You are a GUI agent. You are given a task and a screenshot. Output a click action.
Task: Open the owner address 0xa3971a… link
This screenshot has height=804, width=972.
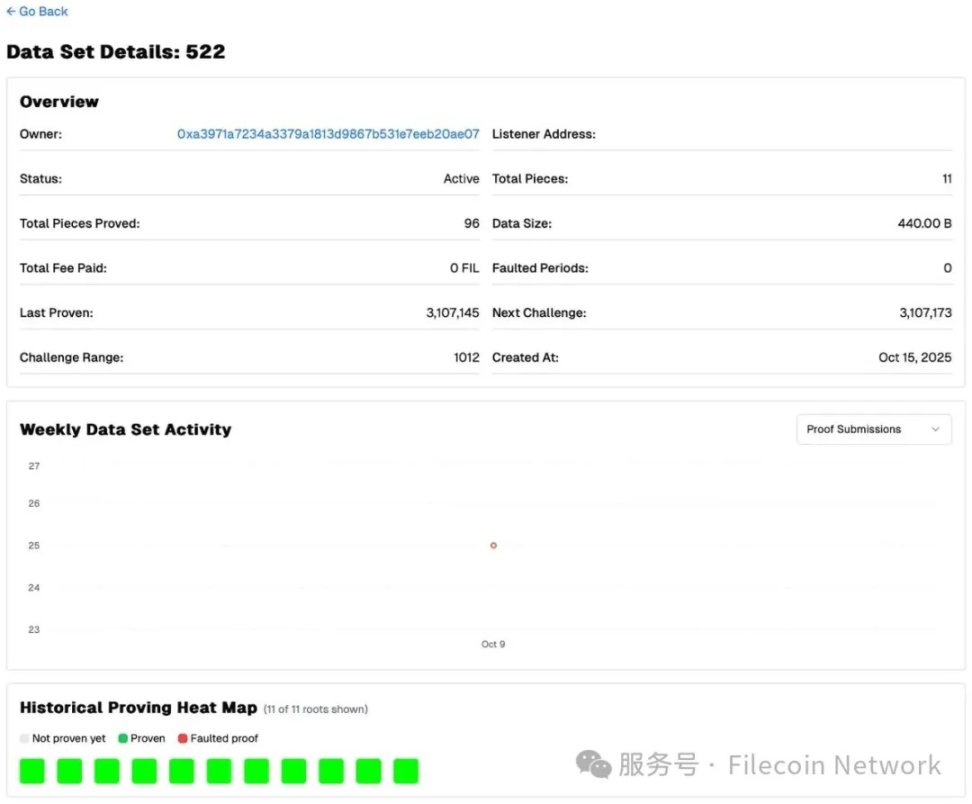click(328, 134)
